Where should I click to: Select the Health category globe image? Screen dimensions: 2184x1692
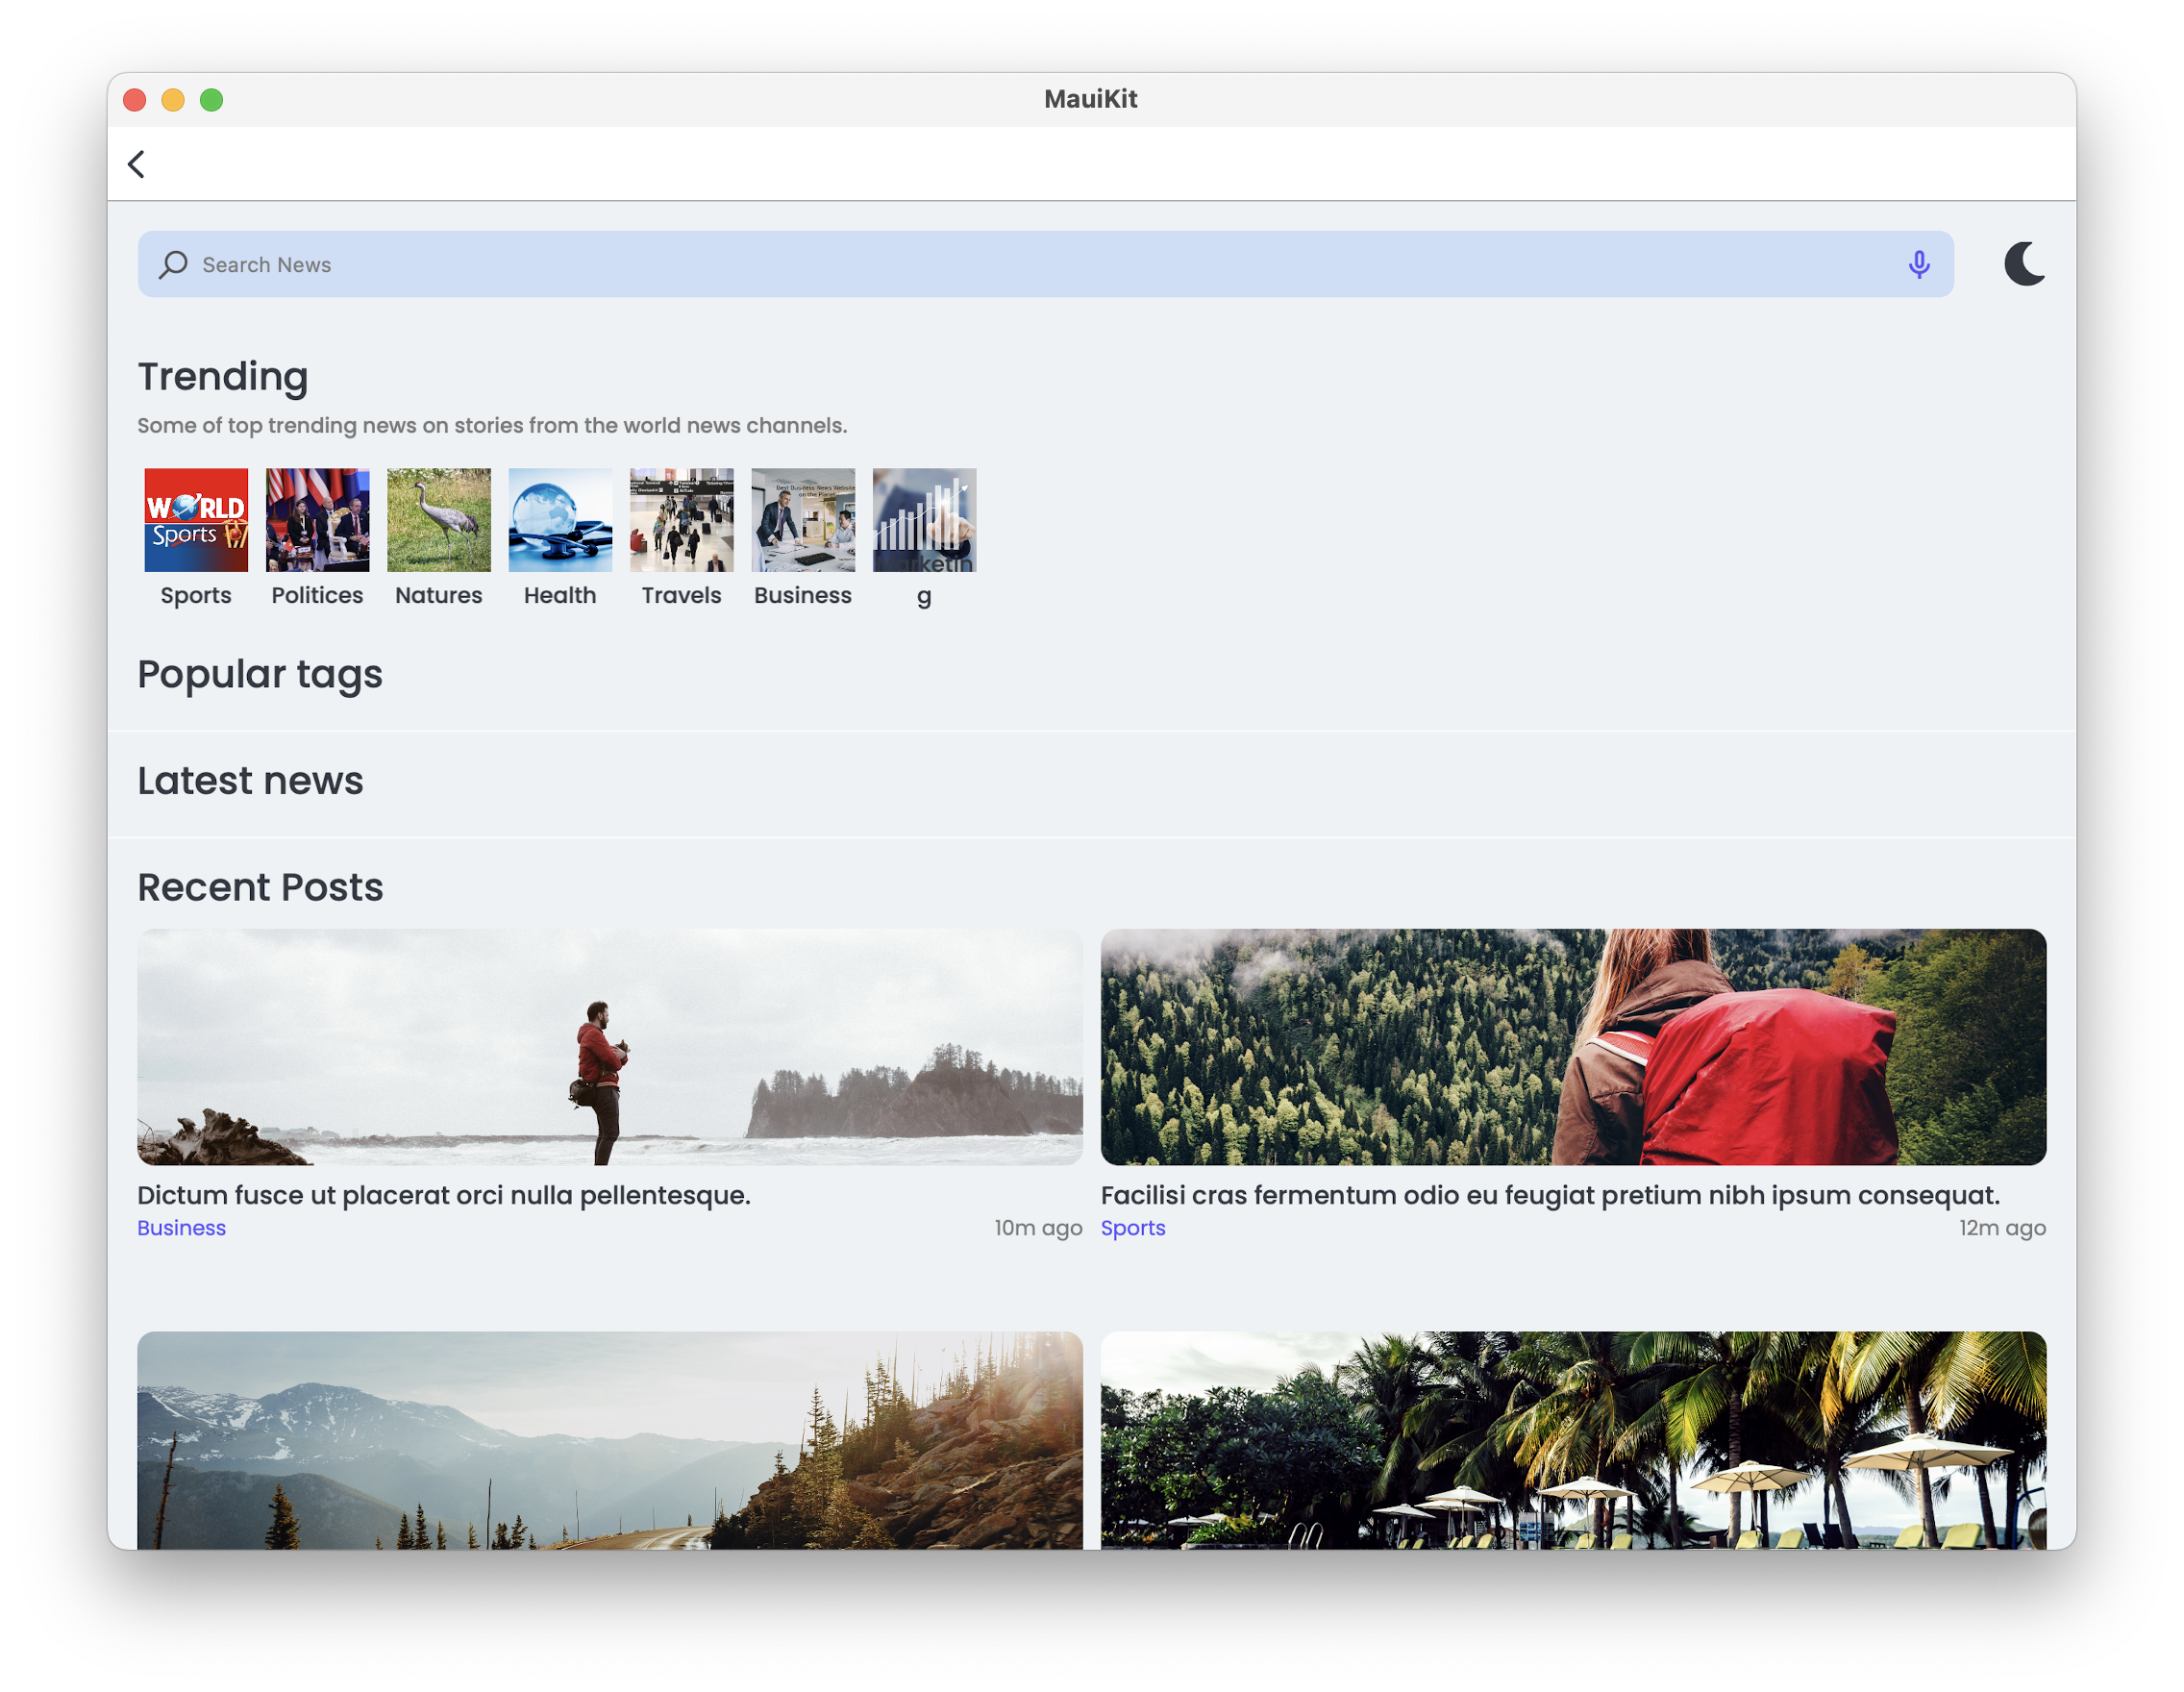(x=560, y=520)
